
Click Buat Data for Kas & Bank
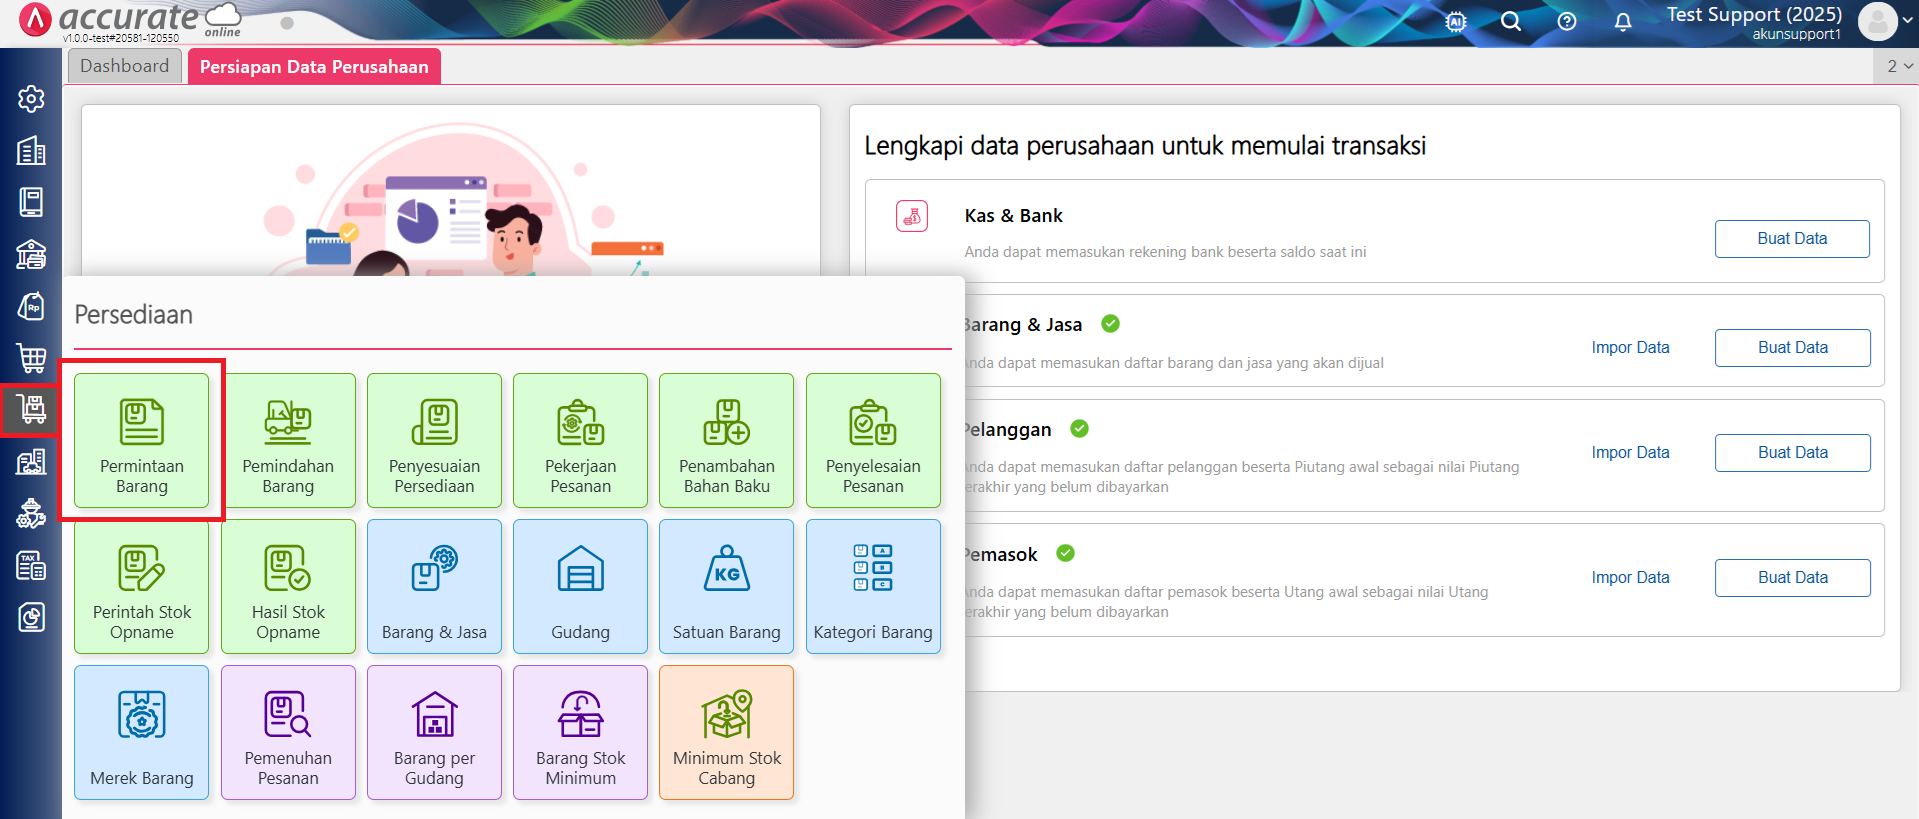1791,239
